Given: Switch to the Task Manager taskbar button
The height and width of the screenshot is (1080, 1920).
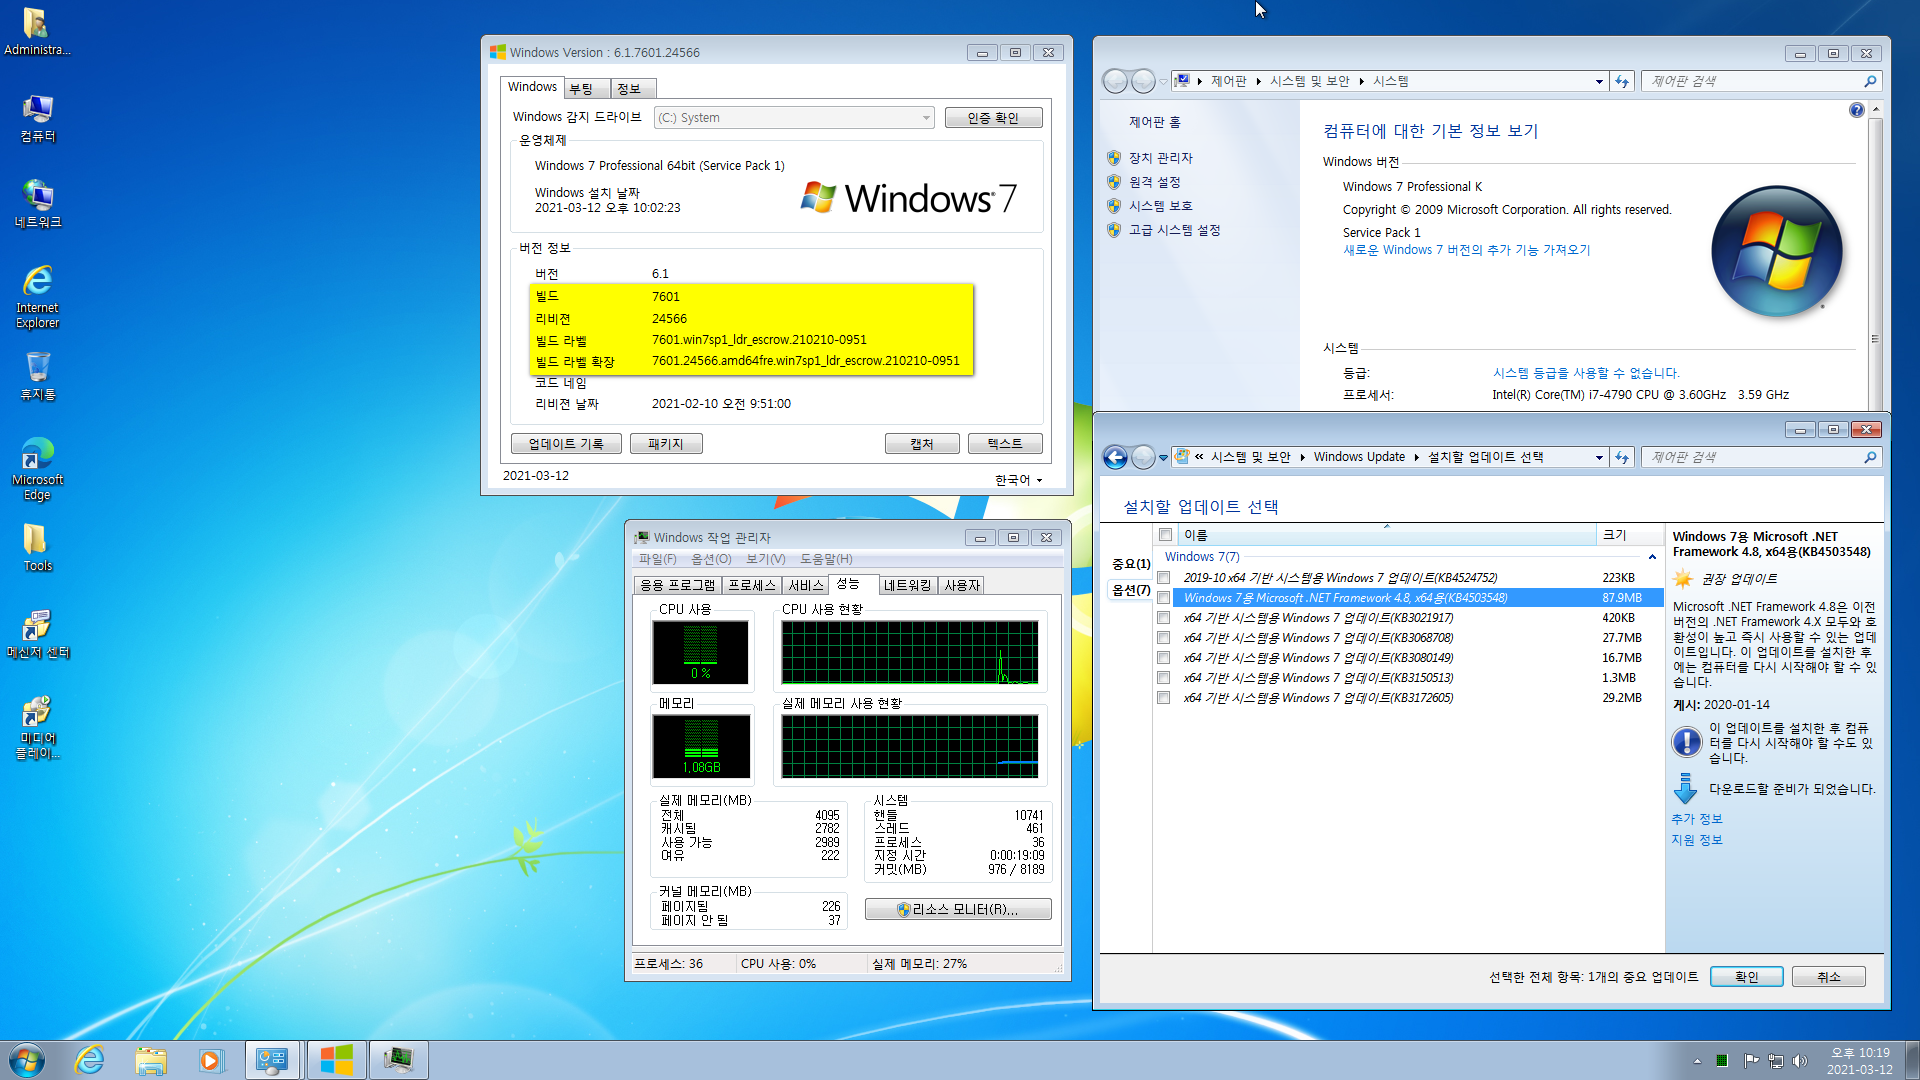Looking at the screenshot, I should 398,1060.
